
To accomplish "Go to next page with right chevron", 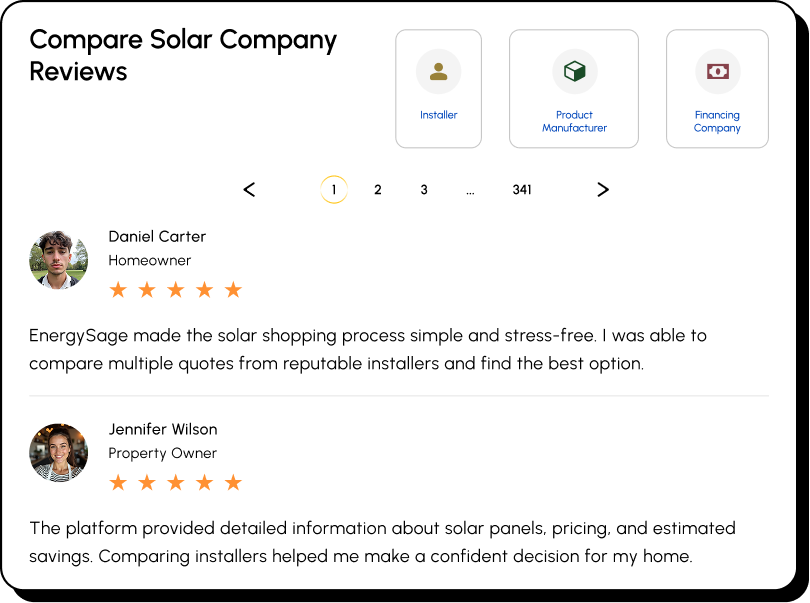I will [x=603, y=190].
